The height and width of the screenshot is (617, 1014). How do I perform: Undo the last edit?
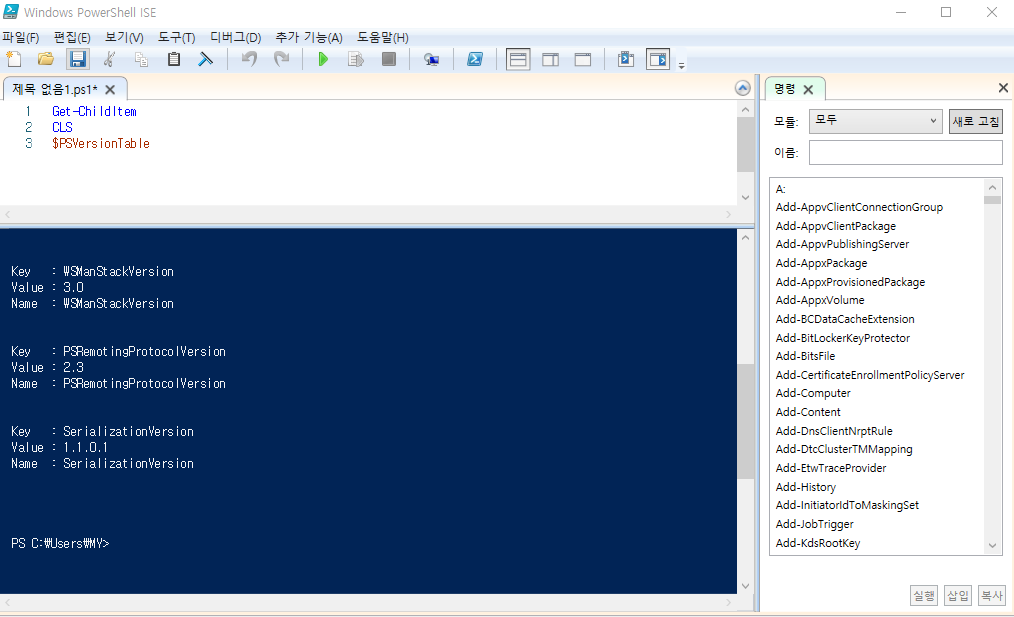pyautogui.click(x=249, y=60)
